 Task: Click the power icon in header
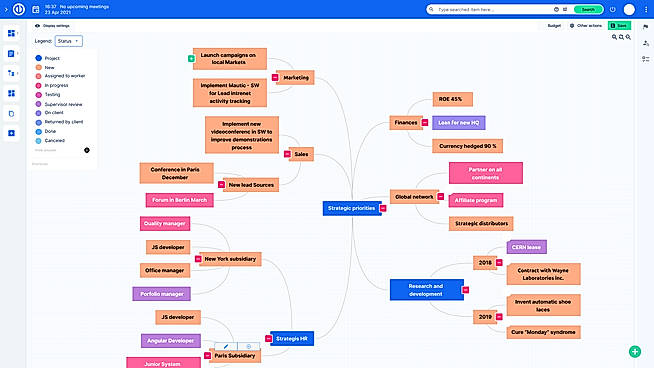coord(612,9)
